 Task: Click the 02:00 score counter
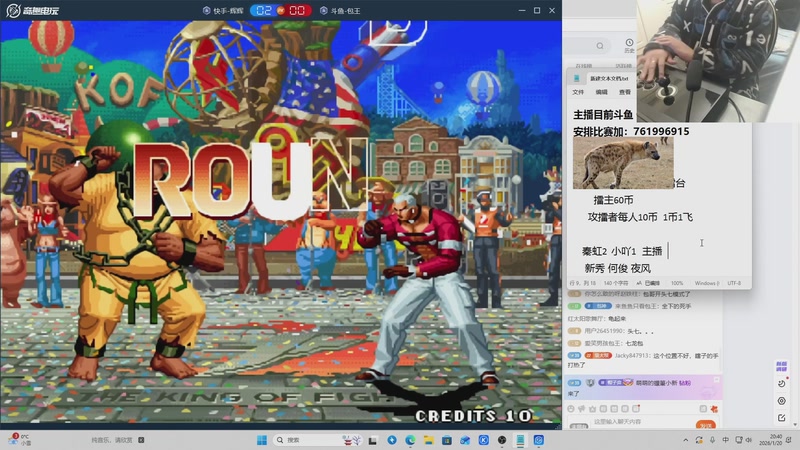281,10
